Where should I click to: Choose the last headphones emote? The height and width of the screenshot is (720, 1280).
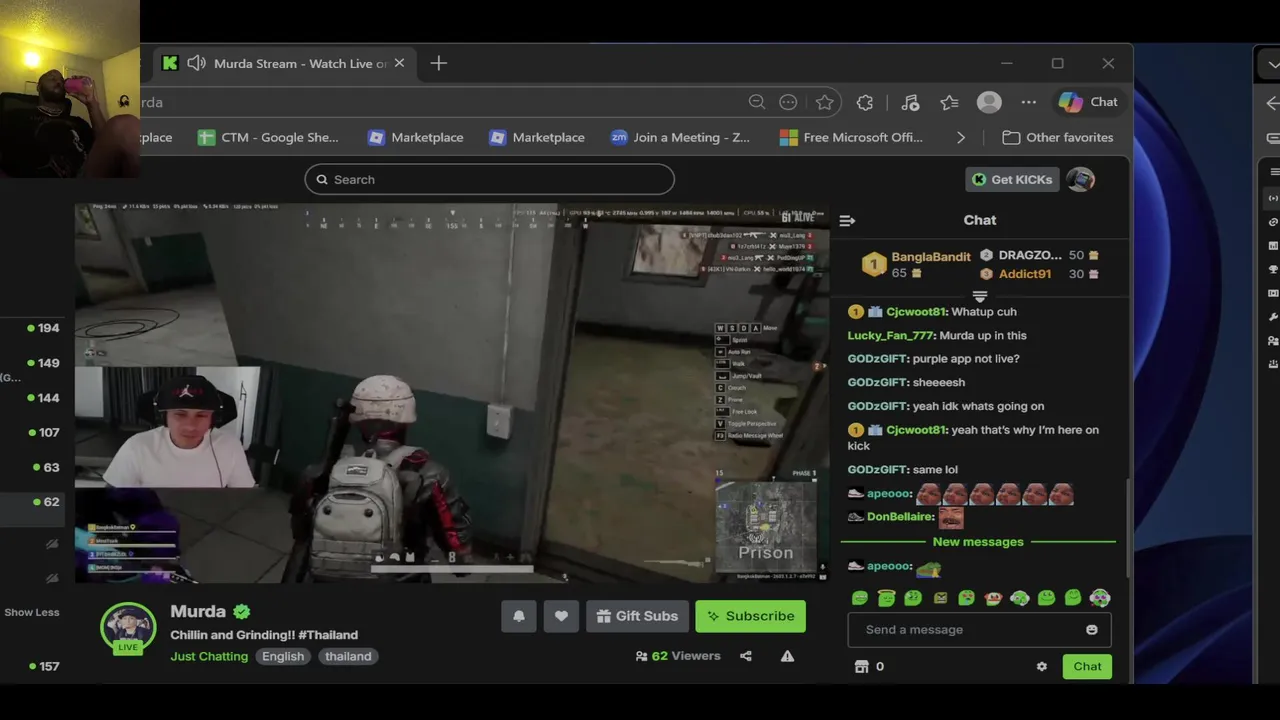pyautogui.click(x=1099, y=598)
